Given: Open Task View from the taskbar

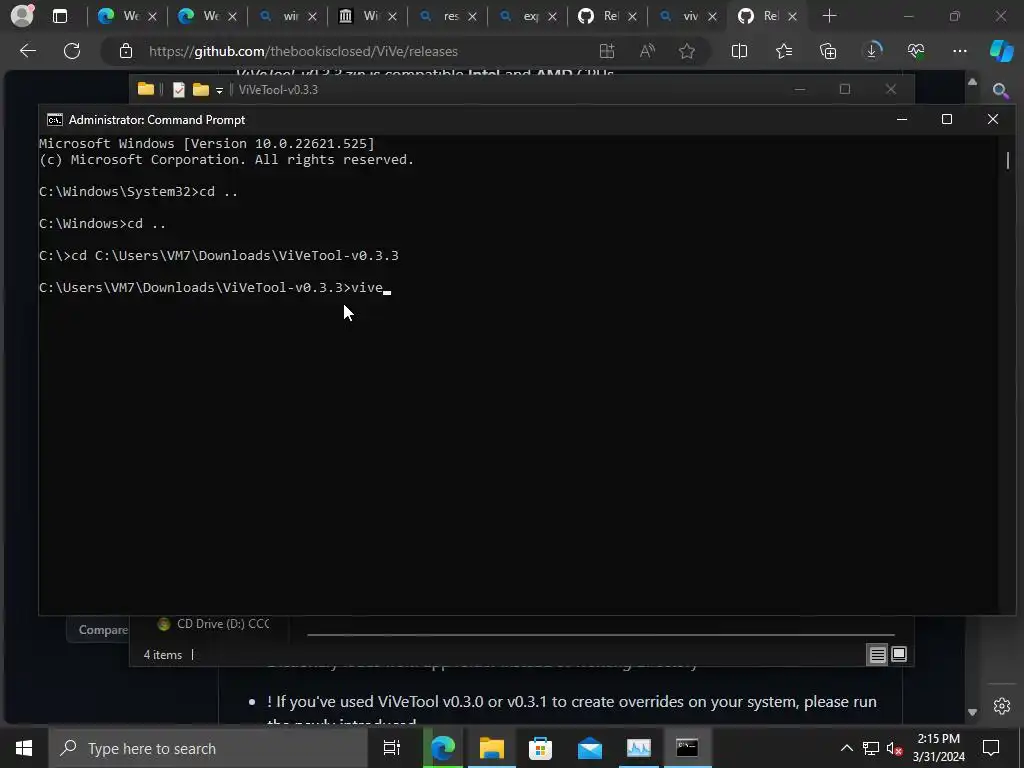Looking at the screenshot, I should pyautogui.click(x=391, y=748).
